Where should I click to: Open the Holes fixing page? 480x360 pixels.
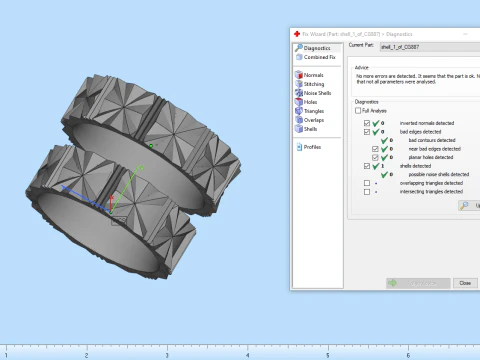[x=306, y=102]
